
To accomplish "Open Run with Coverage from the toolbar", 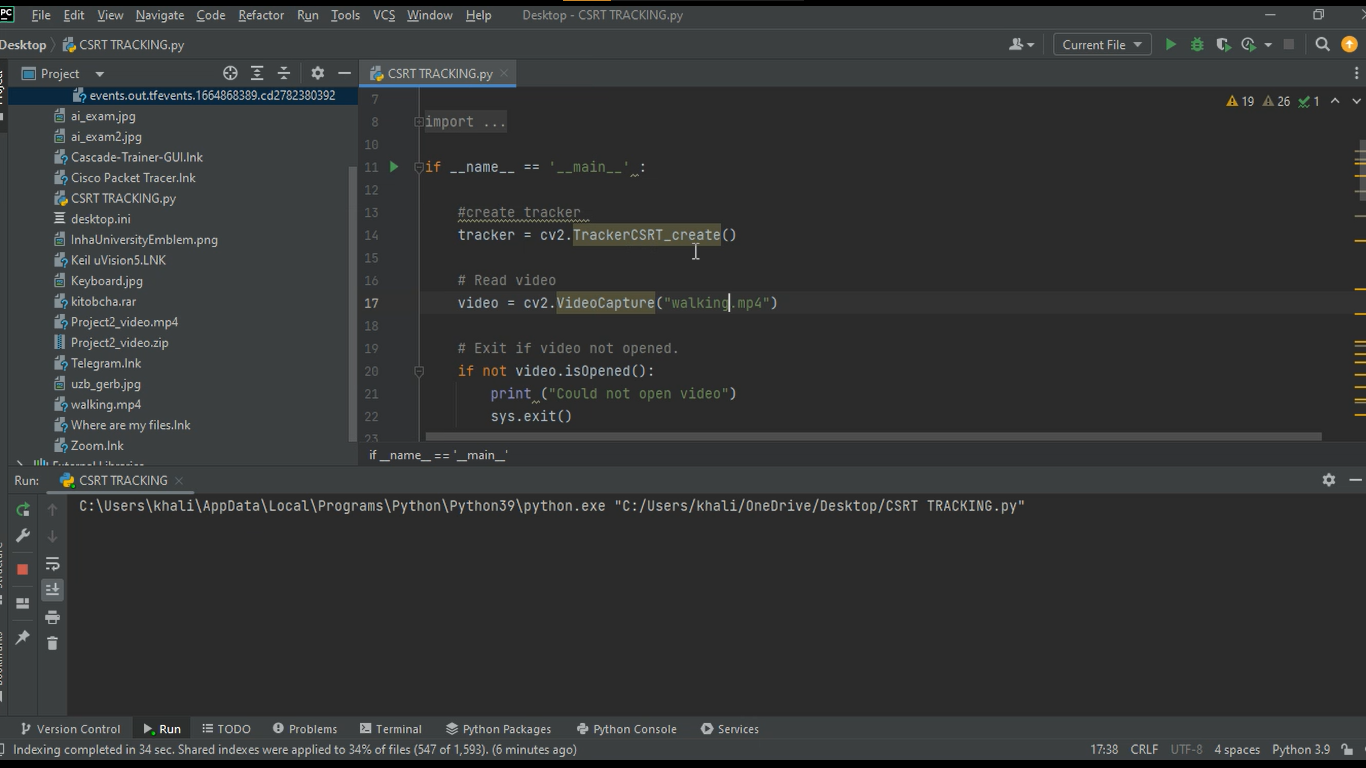I will 1222,44.
